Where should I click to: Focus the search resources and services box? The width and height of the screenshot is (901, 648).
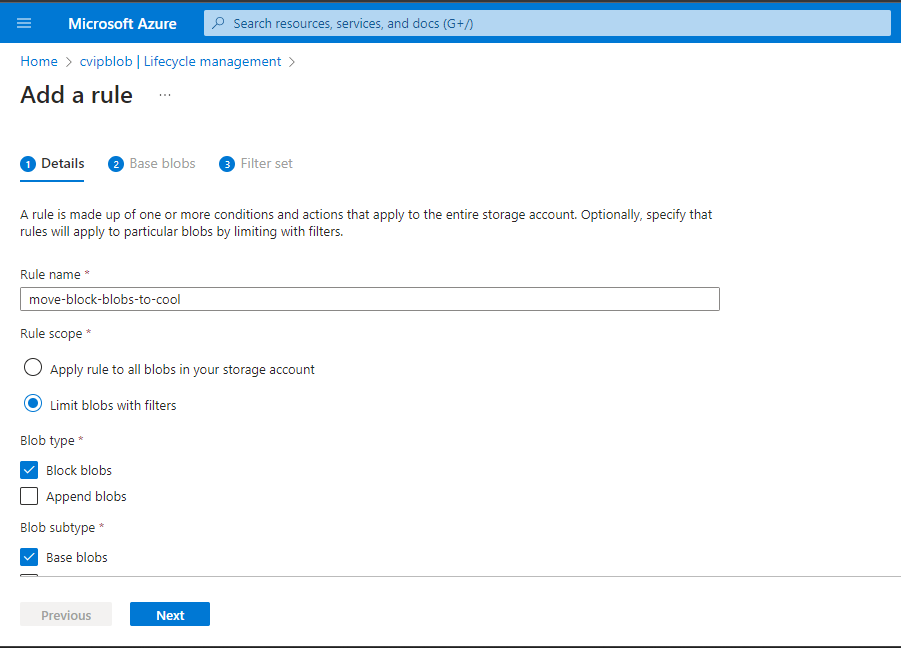point(550,23)
